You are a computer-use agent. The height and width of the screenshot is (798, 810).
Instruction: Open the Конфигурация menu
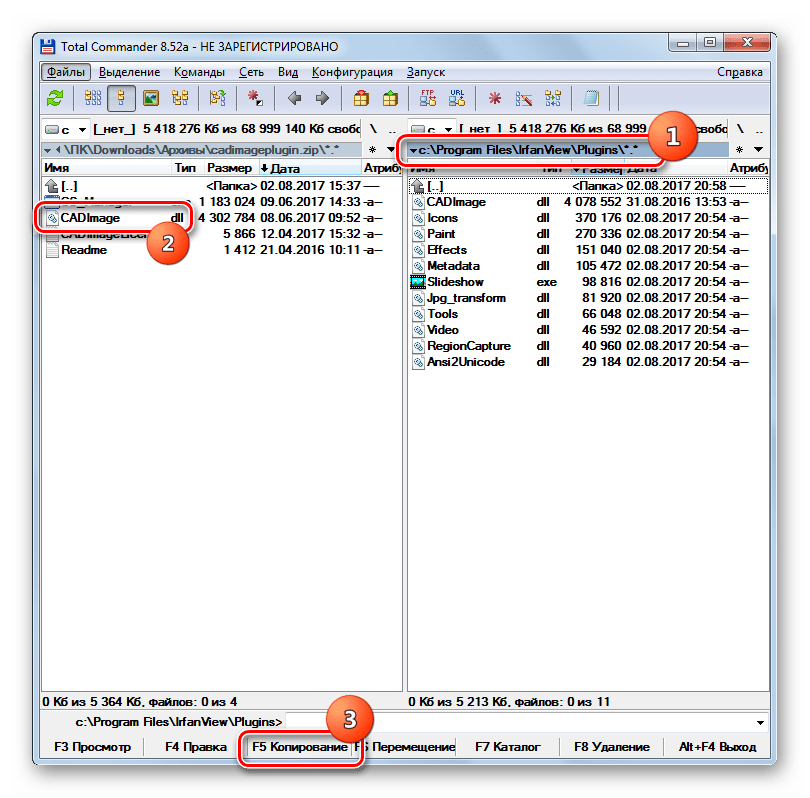coord(352,72)
